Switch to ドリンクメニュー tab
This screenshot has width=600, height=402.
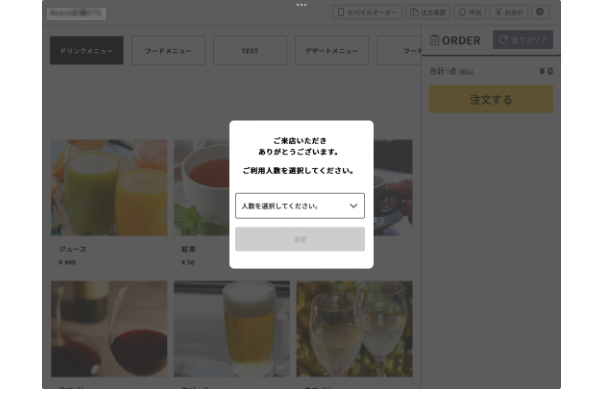click(87, 50)
